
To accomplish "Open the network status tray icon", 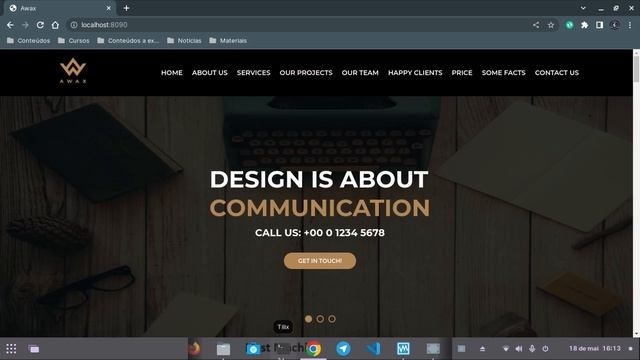I will pos(506,349).
